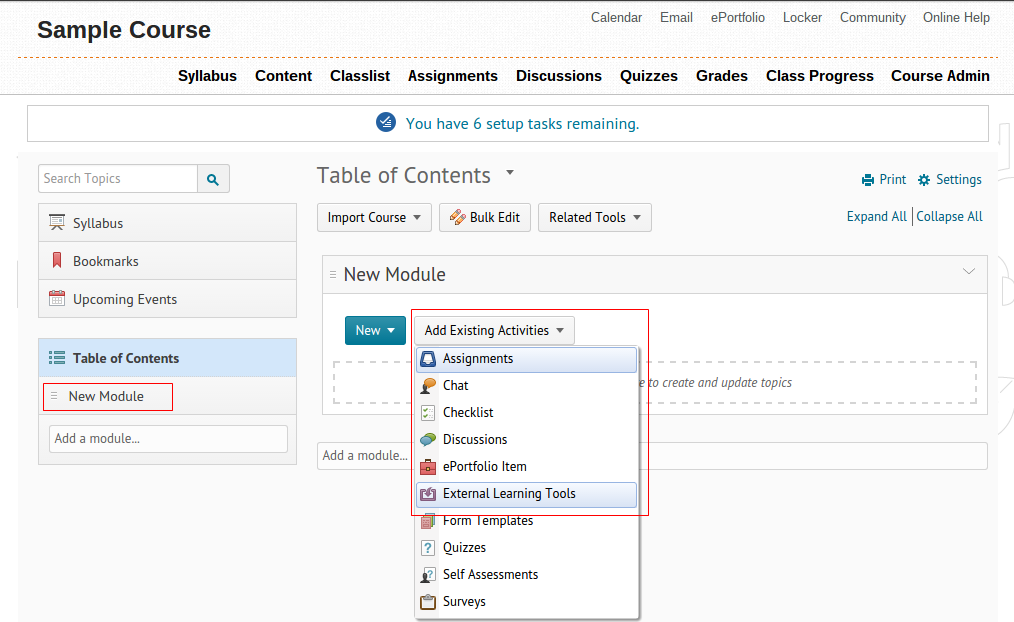Open Grades in the course navbar
Viewport: 1014px width, 622px height.
click(722, 76)
